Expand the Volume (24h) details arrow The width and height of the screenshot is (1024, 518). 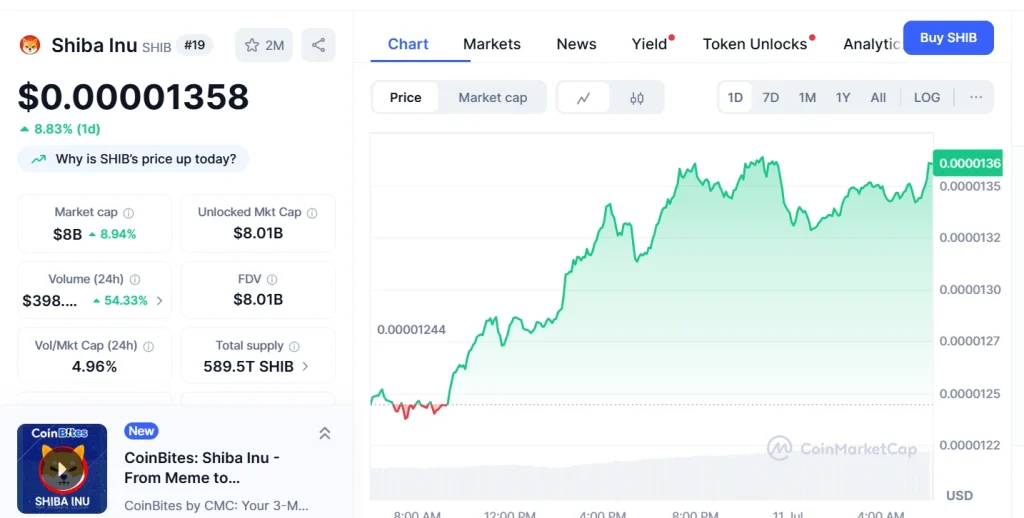(x=160, y=300)
